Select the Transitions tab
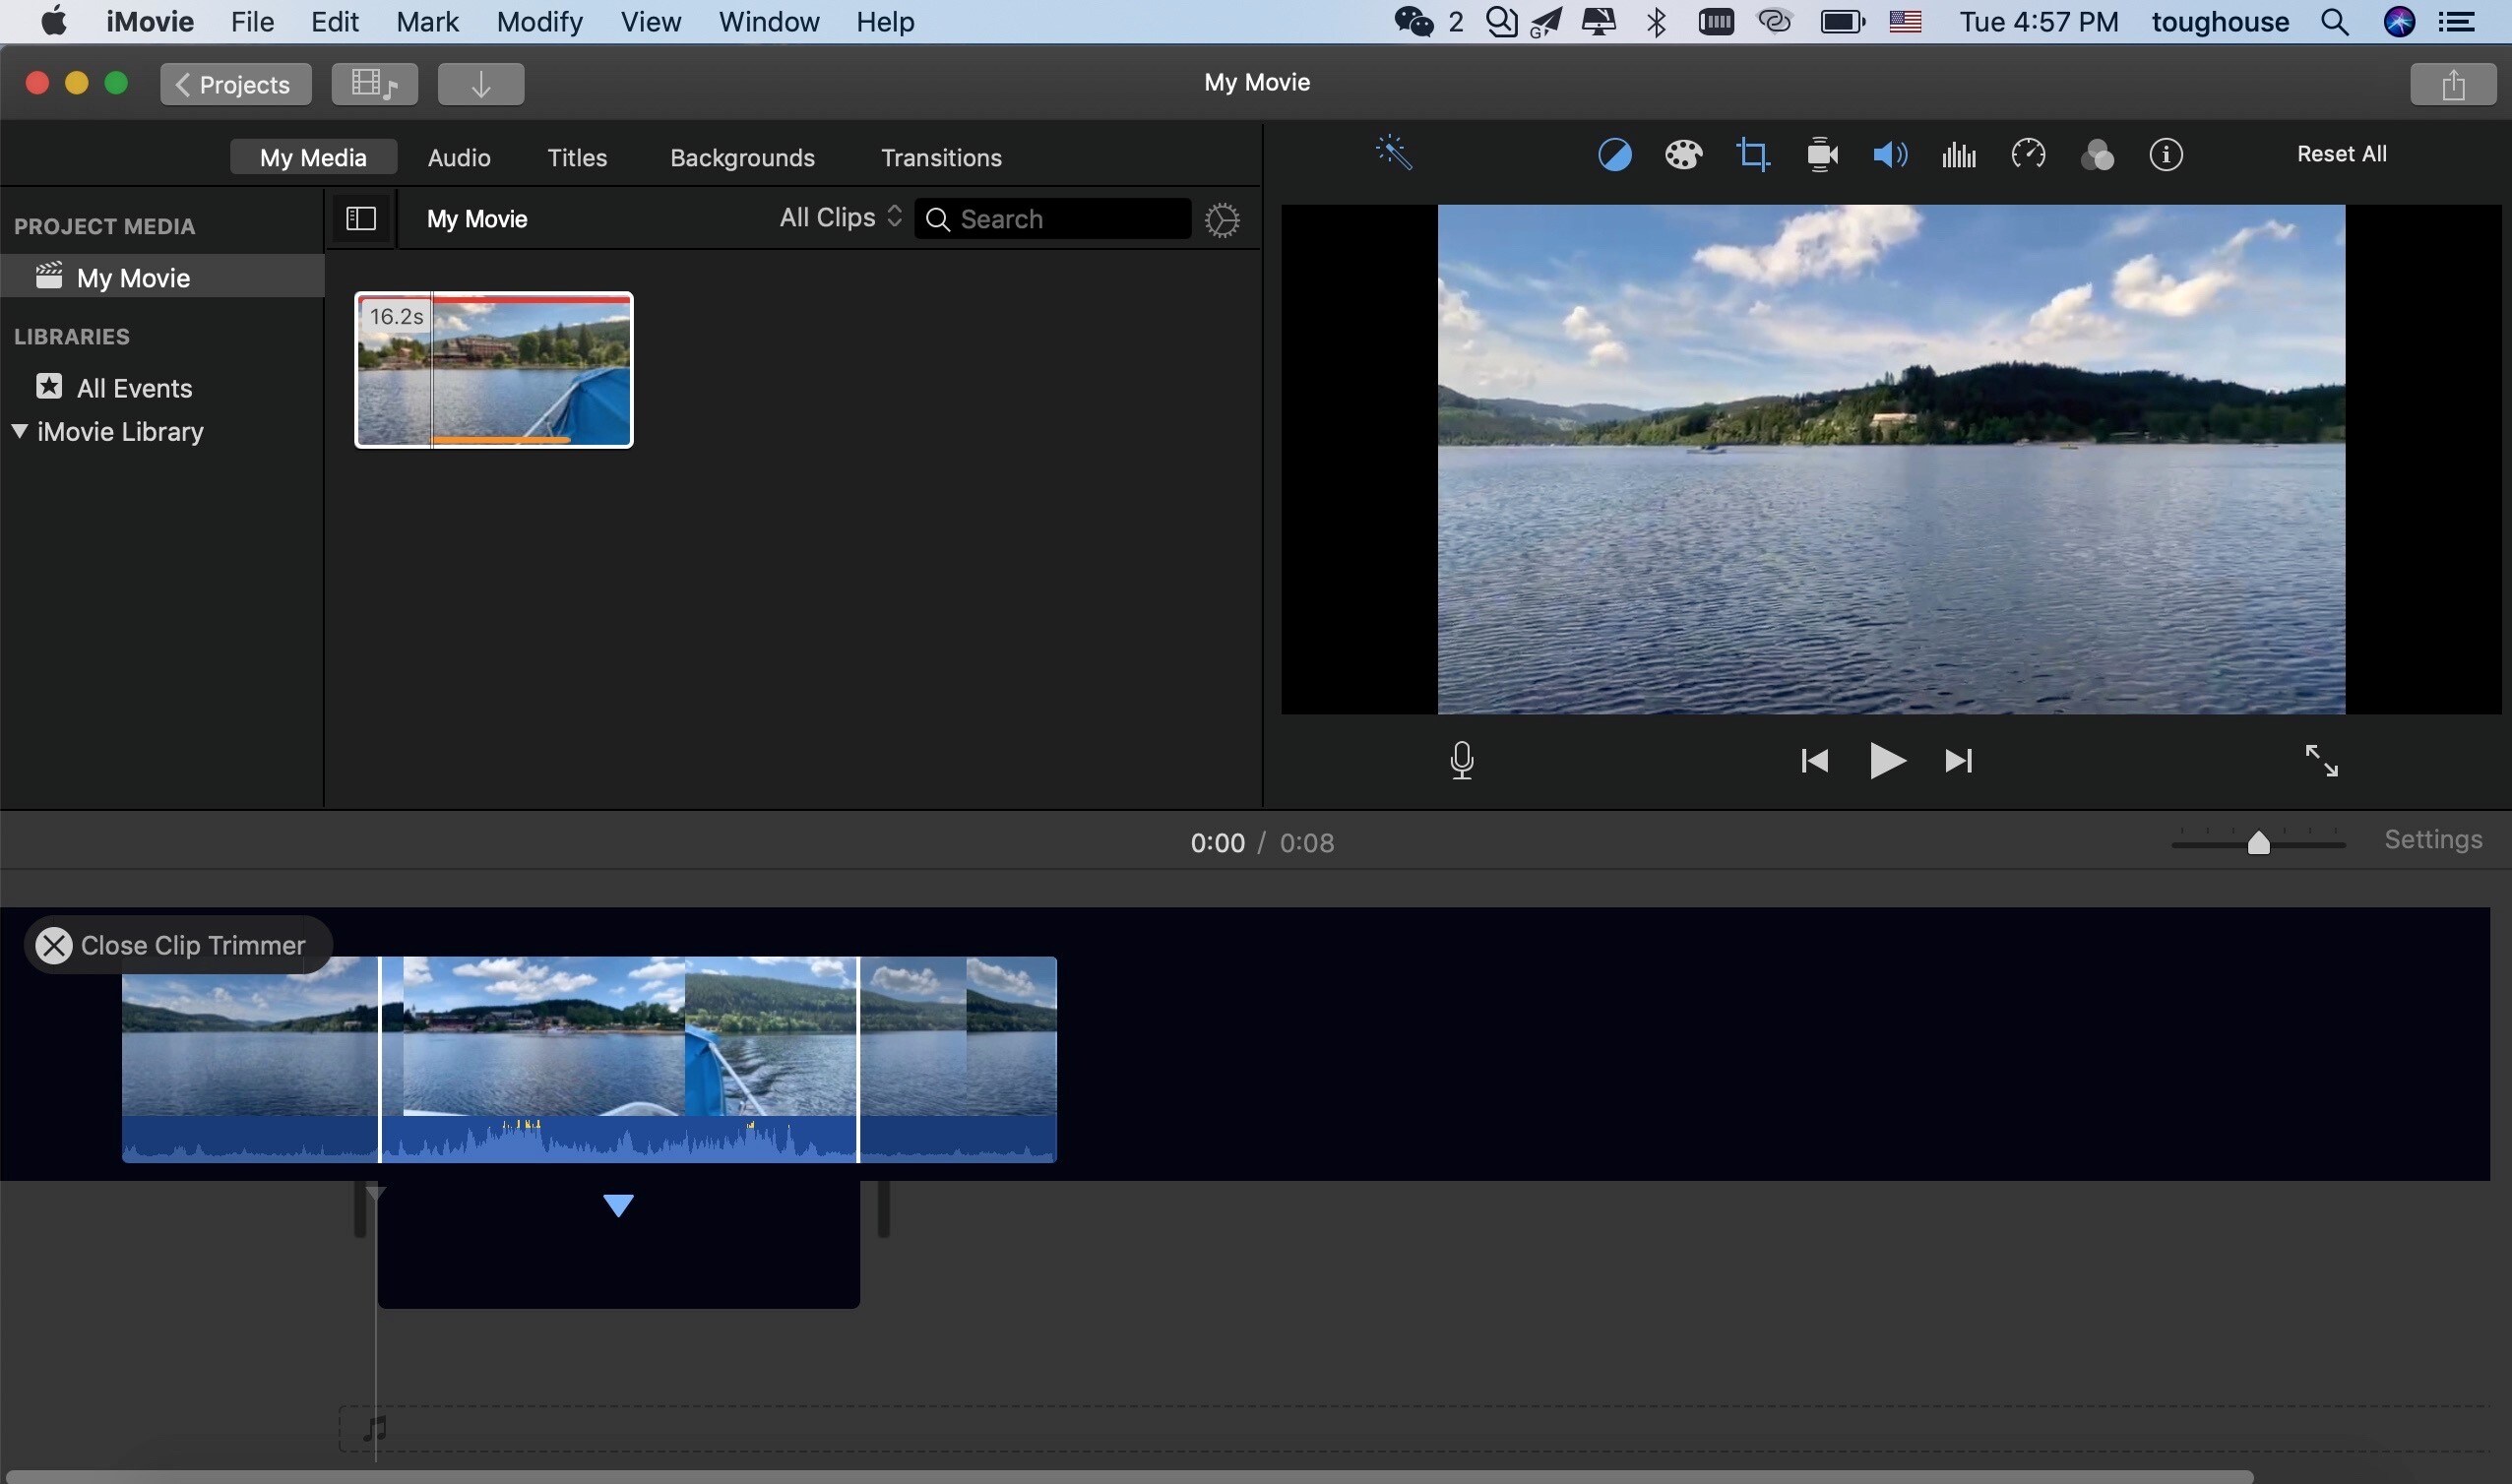2512x1484 pixels. click(x=942, y=155)
